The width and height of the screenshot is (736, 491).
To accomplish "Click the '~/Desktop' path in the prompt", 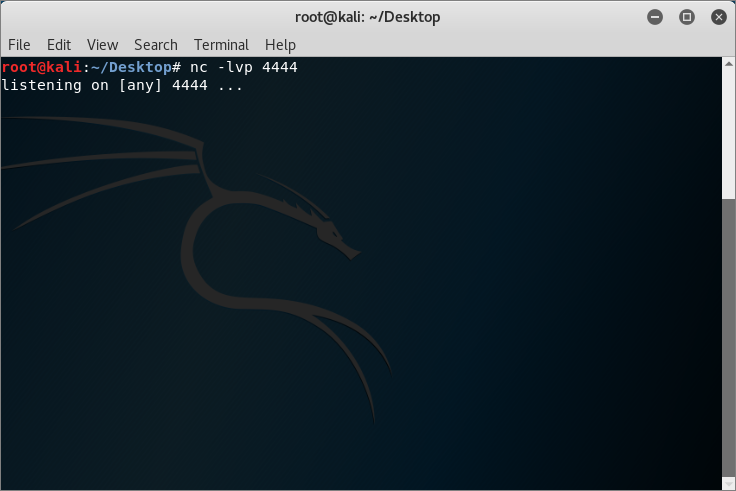I will pos(131,67).
